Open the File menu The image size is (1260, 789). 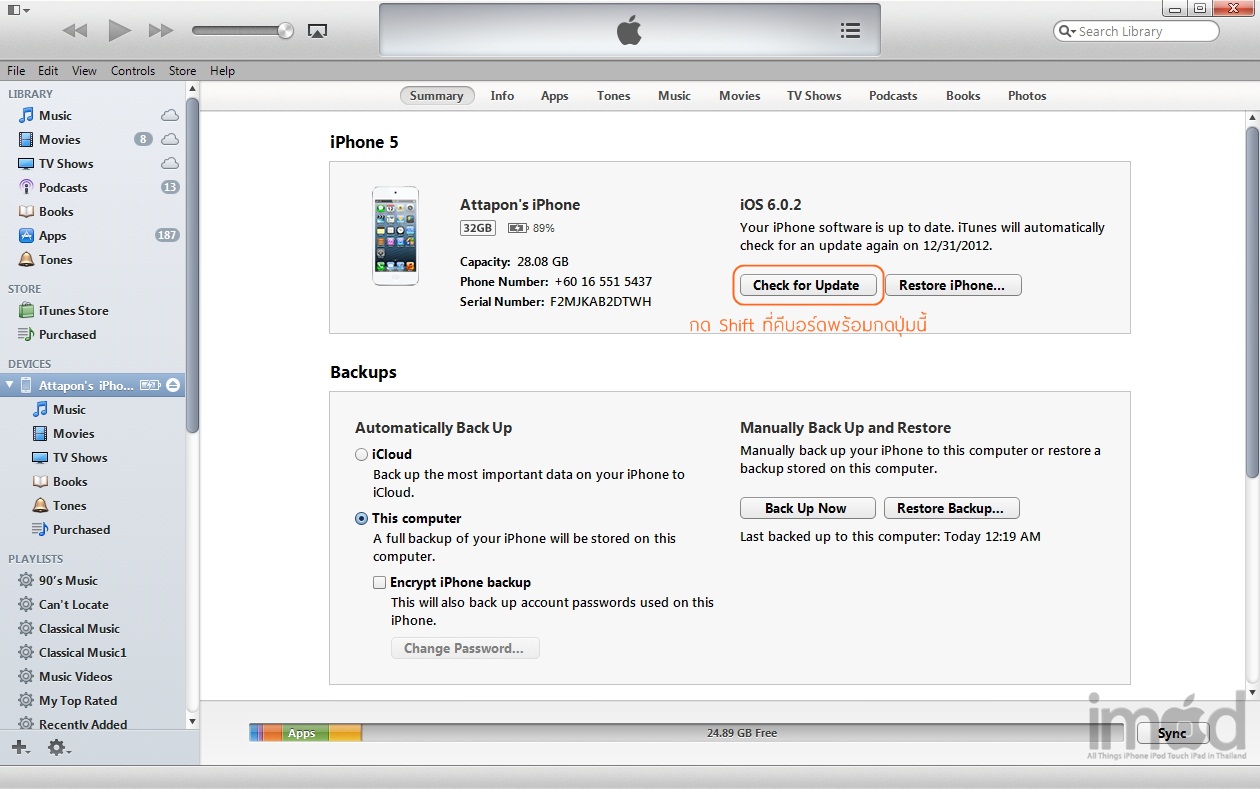click(16, 71)
